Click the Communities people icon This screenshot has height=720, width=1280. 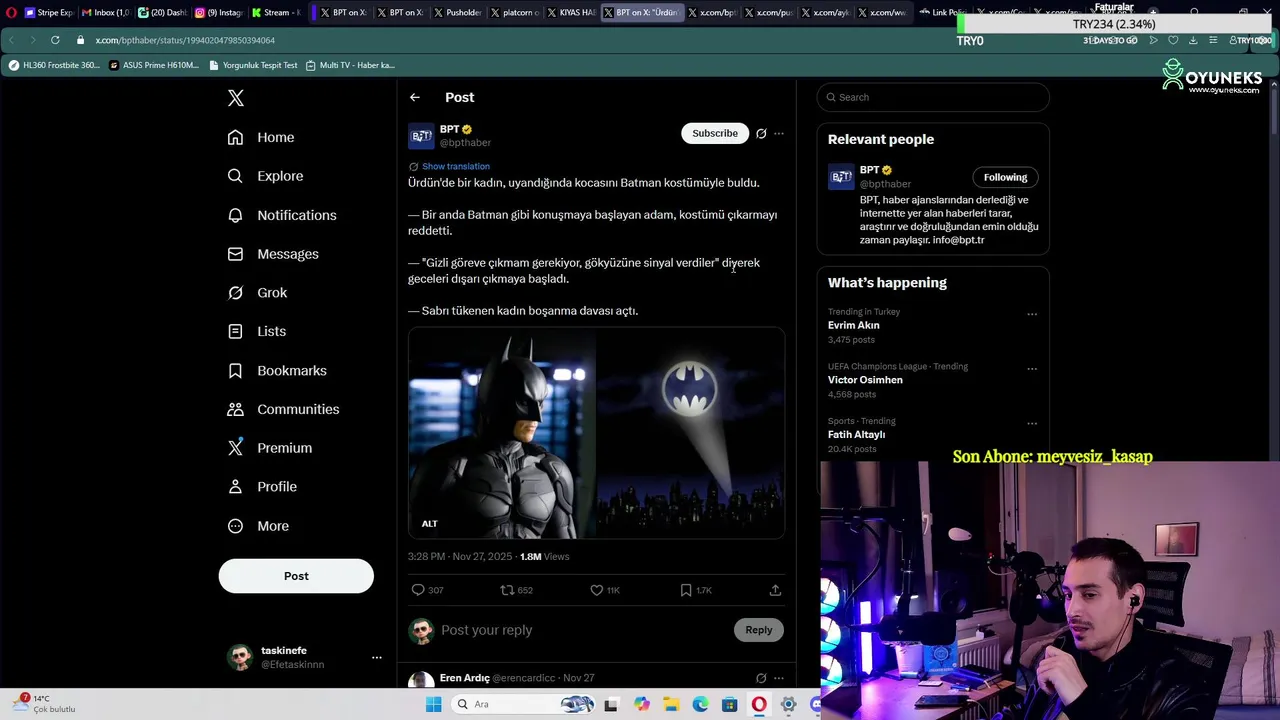pyautogui.click(x=235, y=409)
